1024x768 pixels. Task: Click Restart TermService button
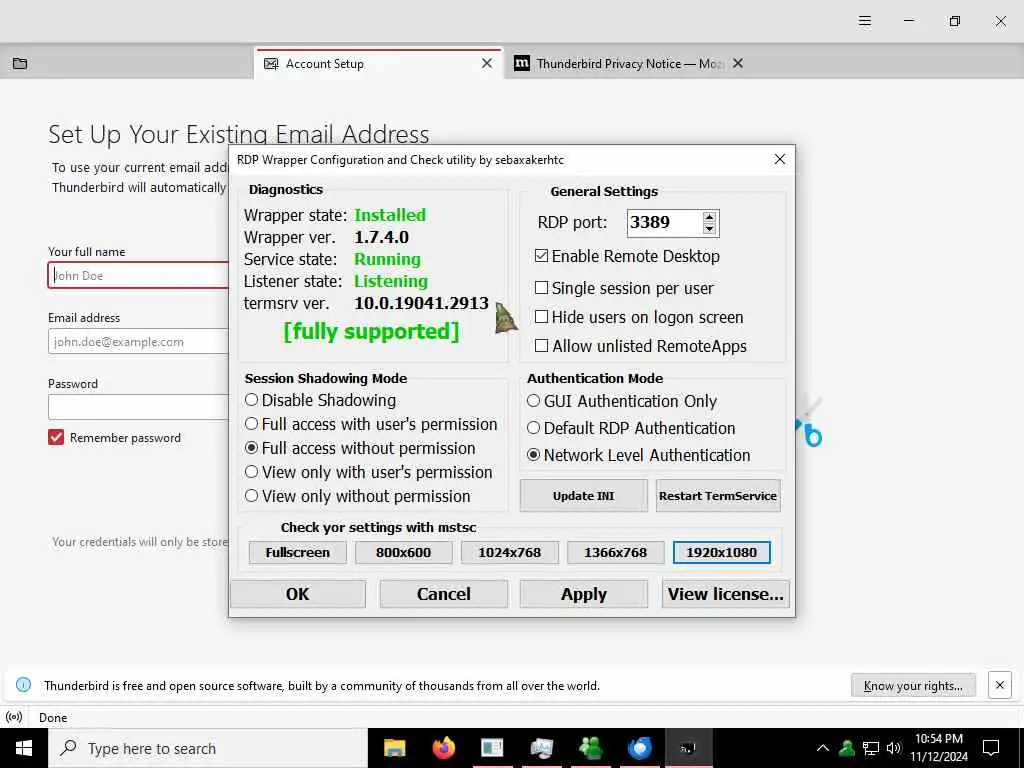718,496
